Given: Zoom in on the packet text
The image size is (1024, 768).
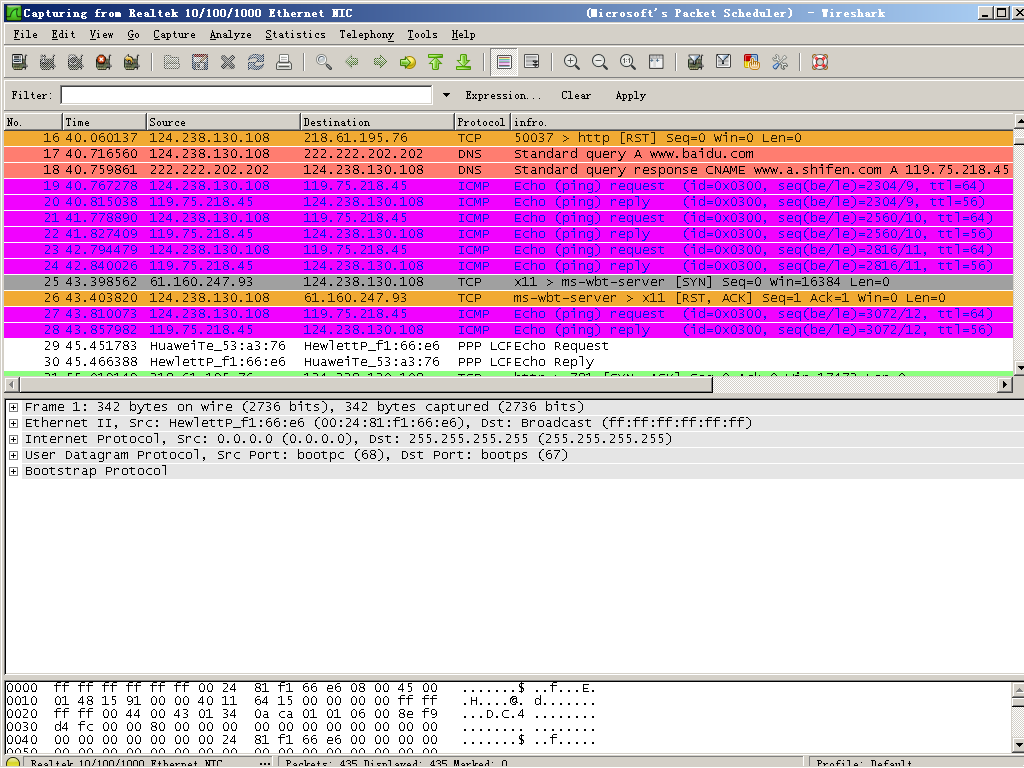Looking at the screenshot, I should 572,62.
